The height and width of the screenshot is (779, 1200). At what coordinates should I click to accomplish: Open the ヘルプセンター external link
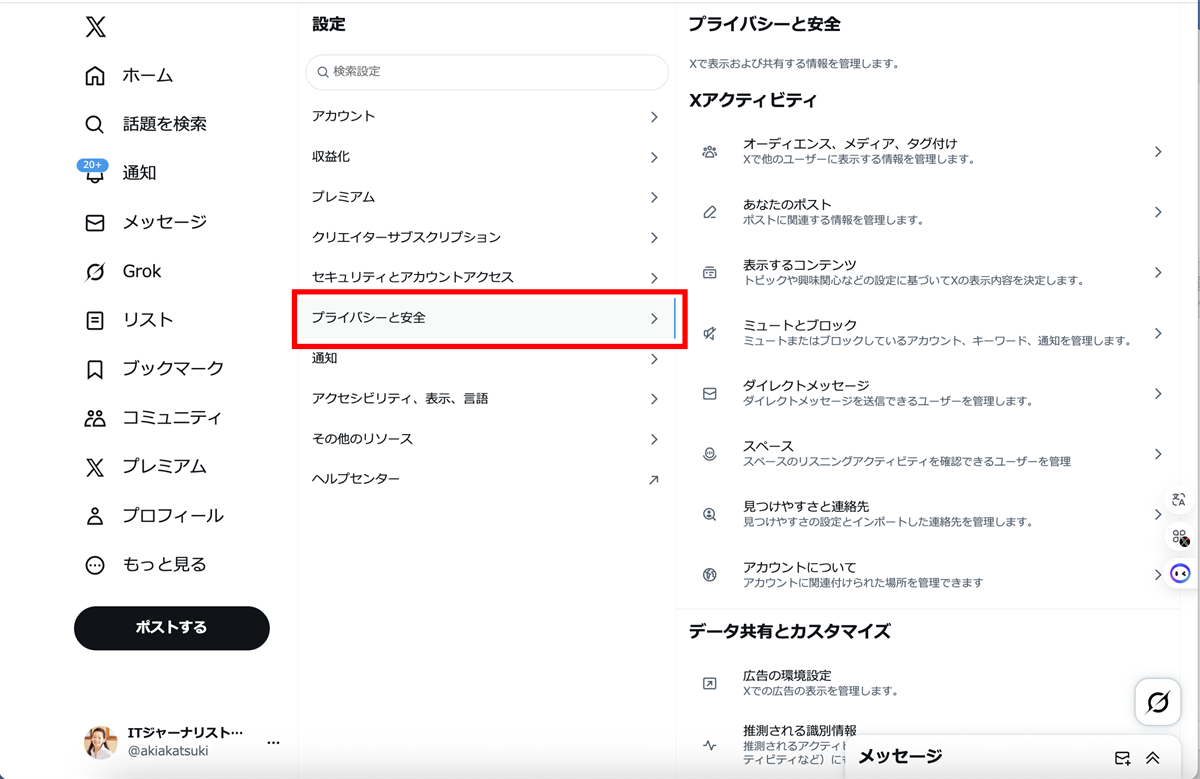(486, 479)
